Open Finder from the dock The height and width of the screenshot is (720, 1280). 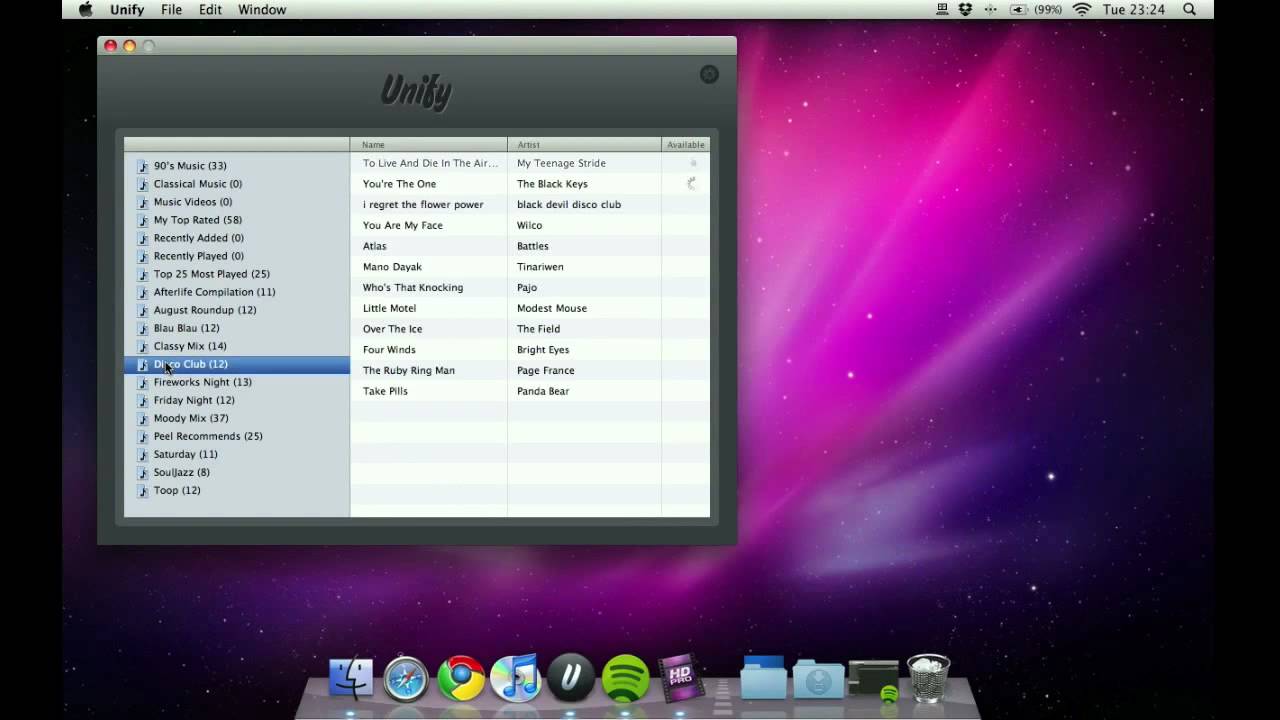tap(351, 678)
